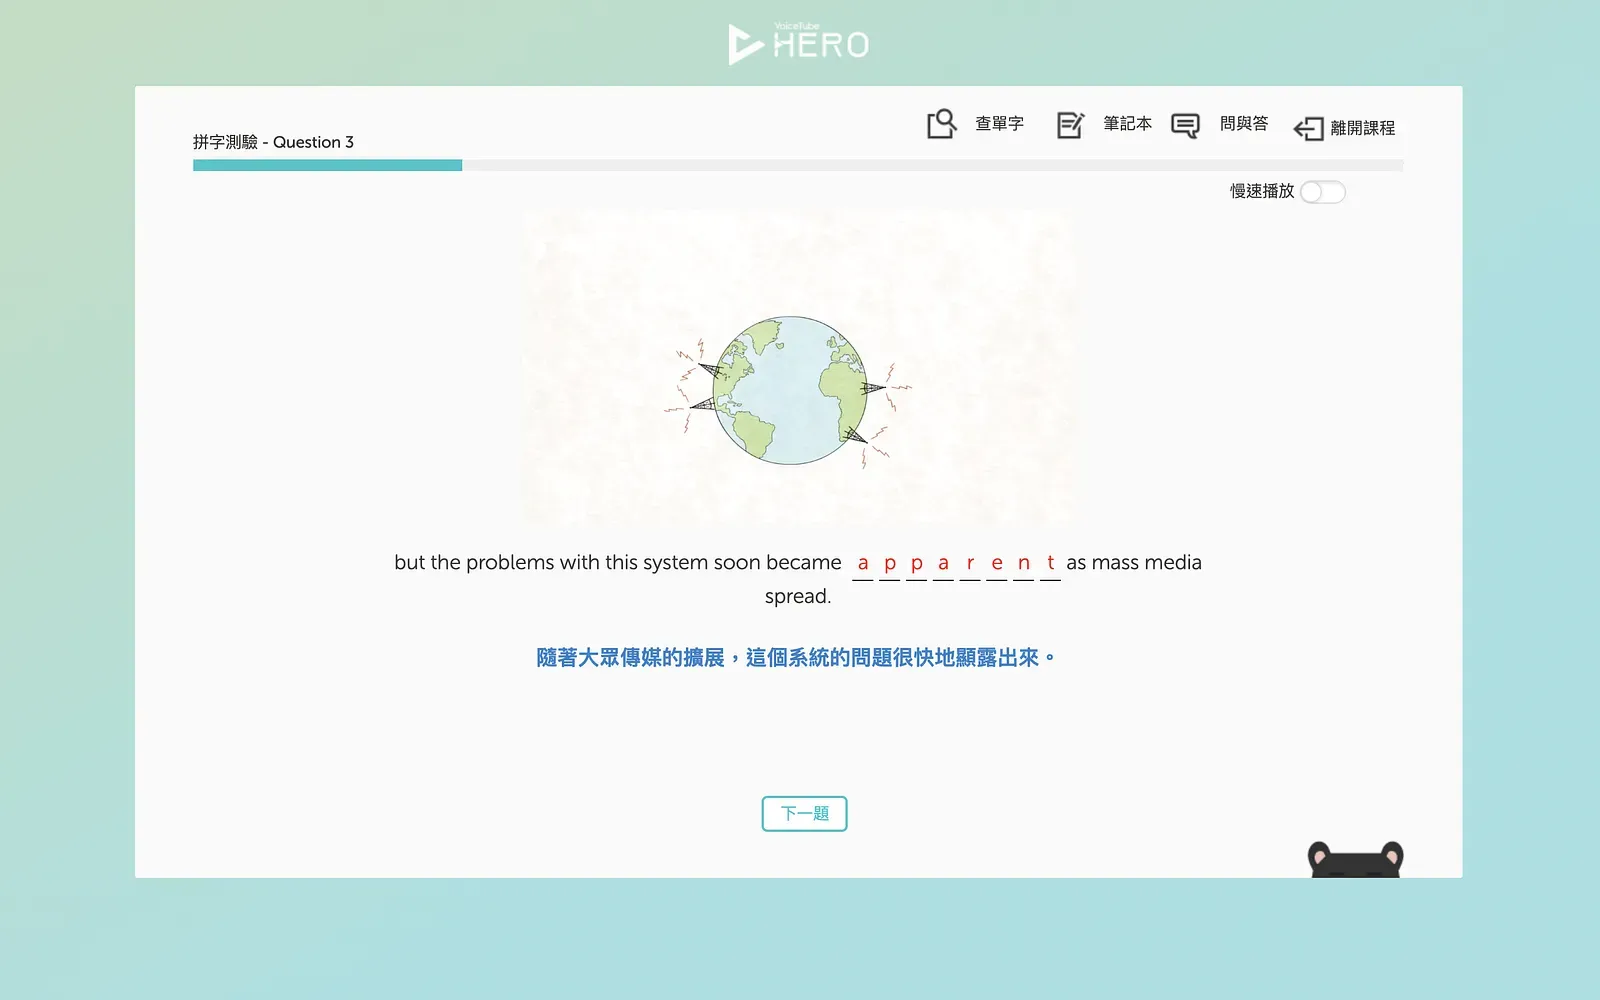1600x1000 pixels.
Task: Click the 慢速播放 label text
Action: [x=1262, y=191]
